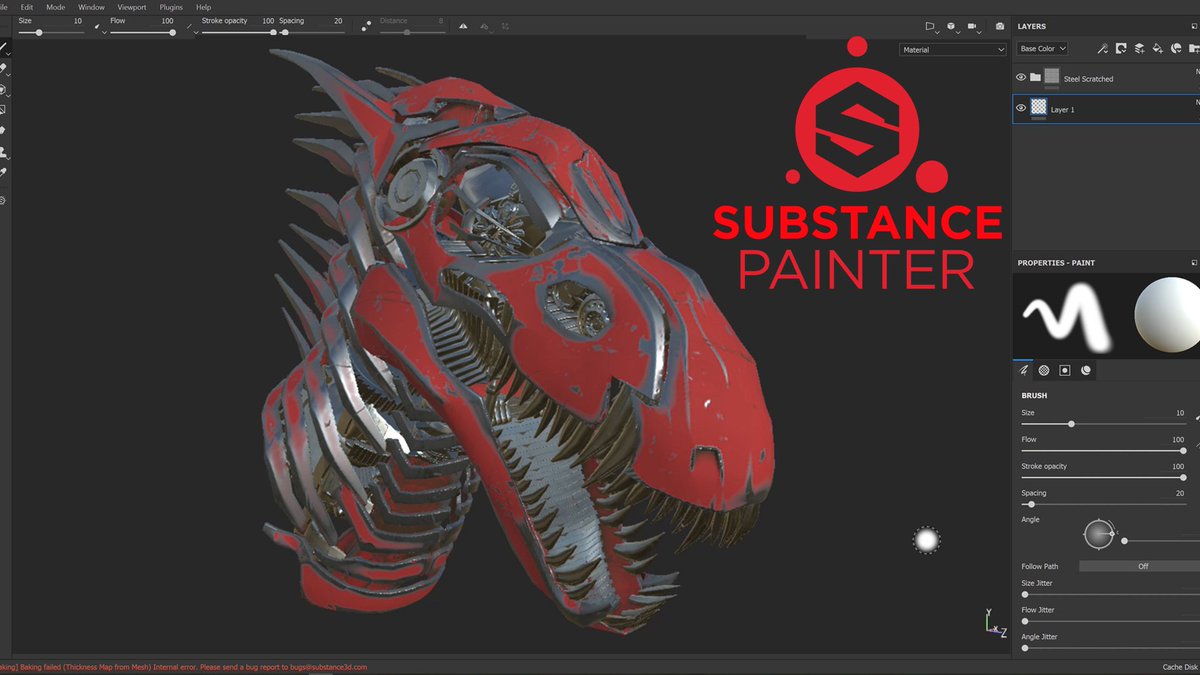The image size is (1200, 675).
Task: Open the Material display dropdown
Action: [952, 49]
